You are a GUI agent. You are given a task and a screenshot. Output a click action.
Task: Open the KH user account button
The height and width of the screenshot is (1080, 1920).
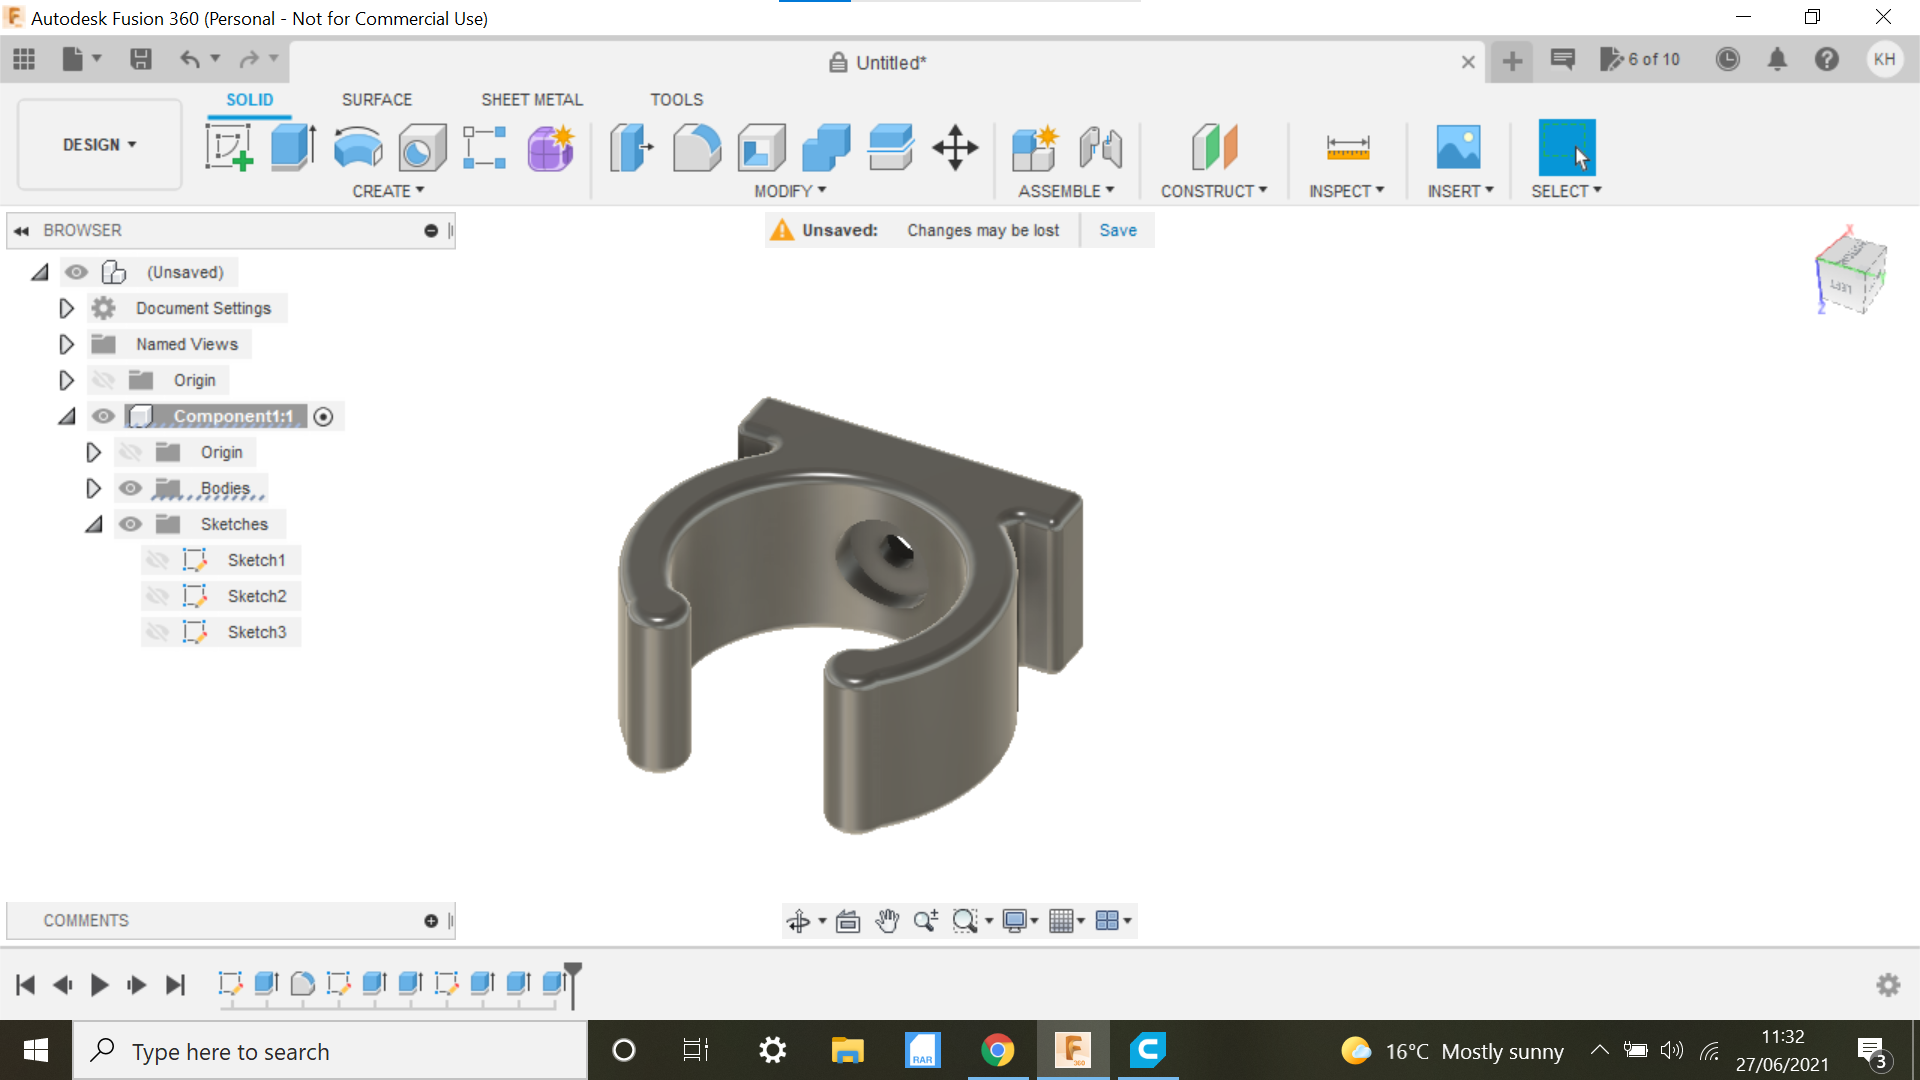click(x=1885, y=59)
